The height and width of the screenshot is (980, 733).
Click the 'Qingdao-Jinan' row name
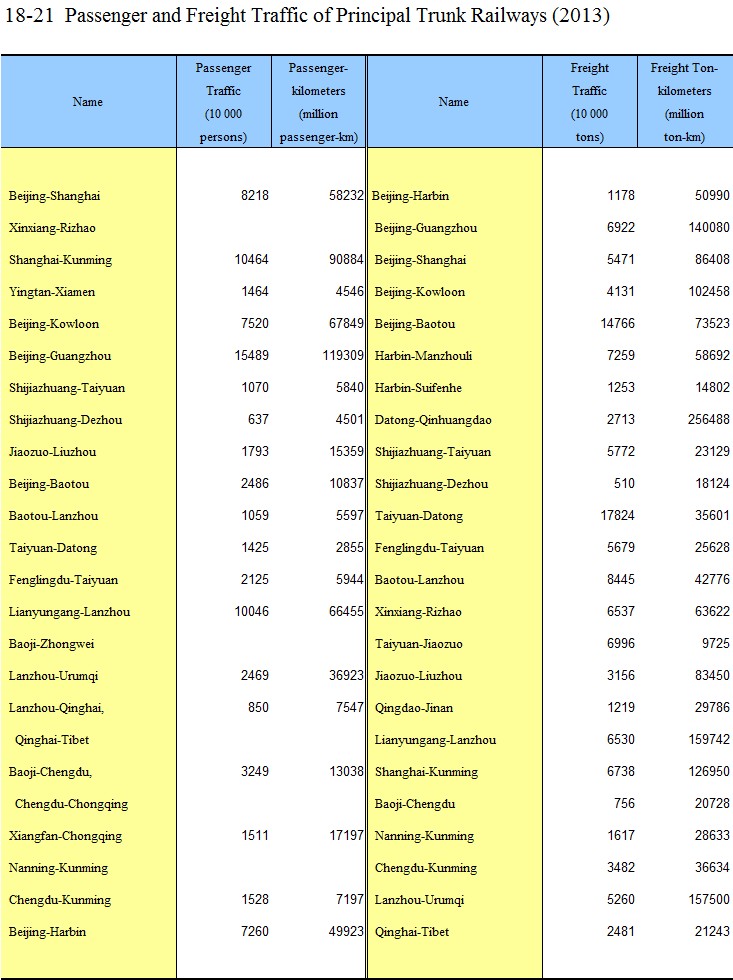[x=414, y=708]
